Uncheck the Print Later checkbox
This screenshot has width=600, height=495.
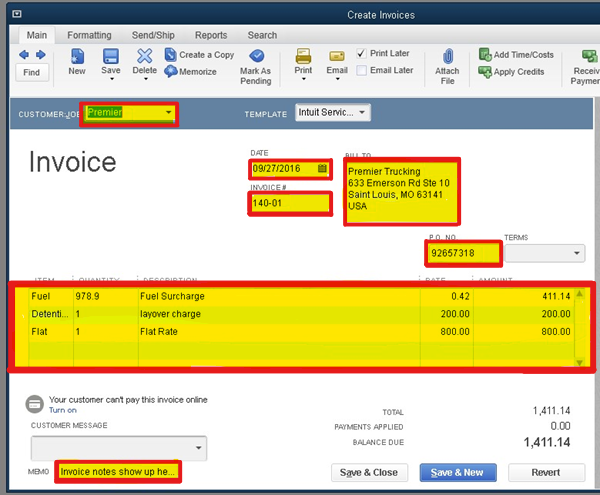tap(362, 53)
